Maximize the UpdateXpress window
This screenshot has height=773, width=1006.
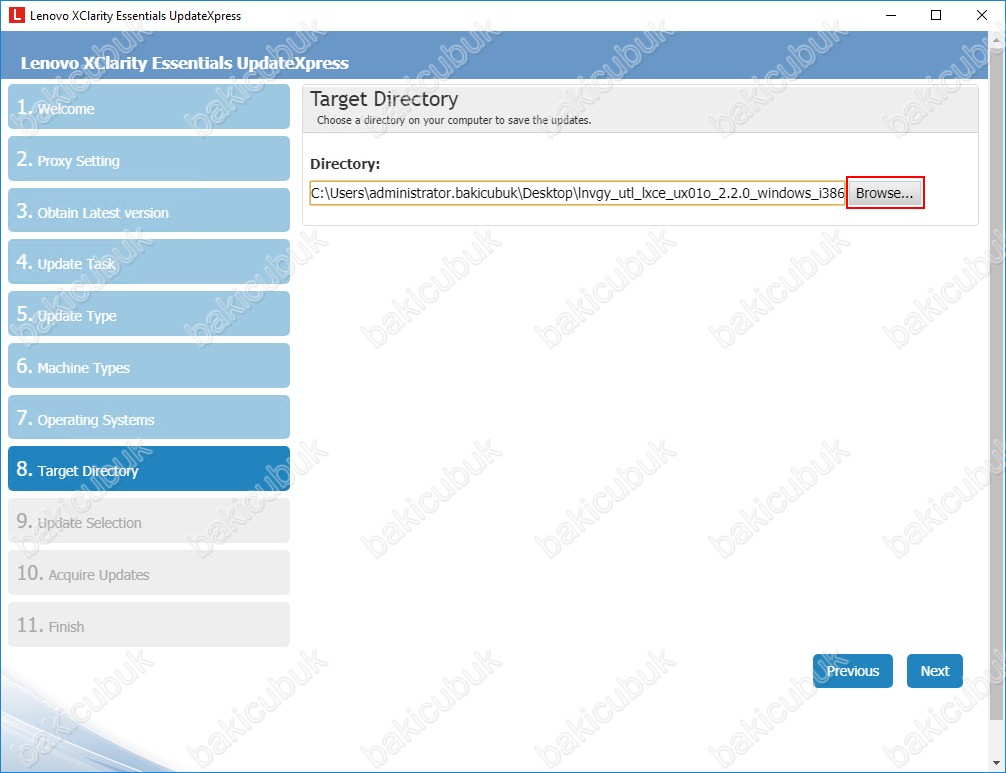(935, 16)
